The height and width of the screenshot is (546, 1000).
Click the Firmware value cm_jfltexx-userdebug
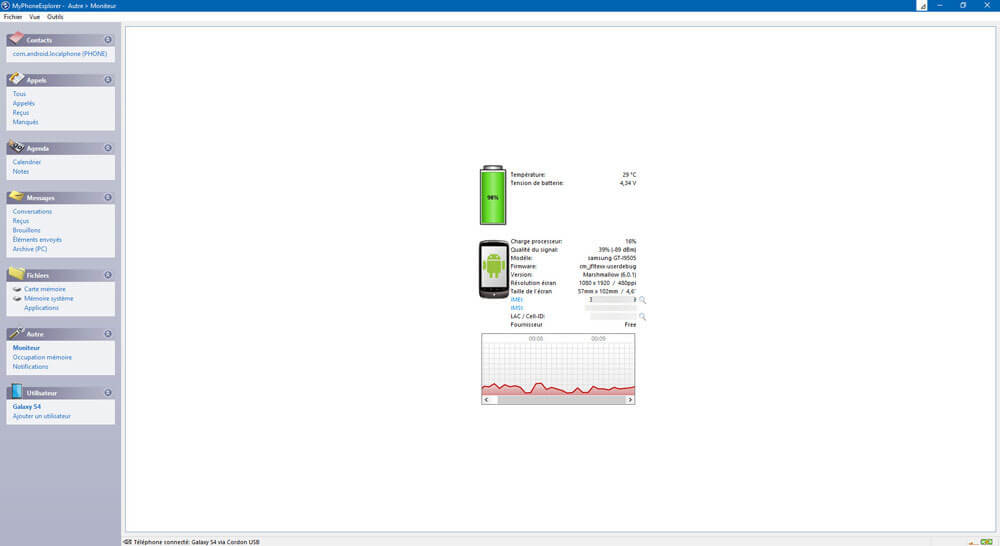(x=607, y=267)
